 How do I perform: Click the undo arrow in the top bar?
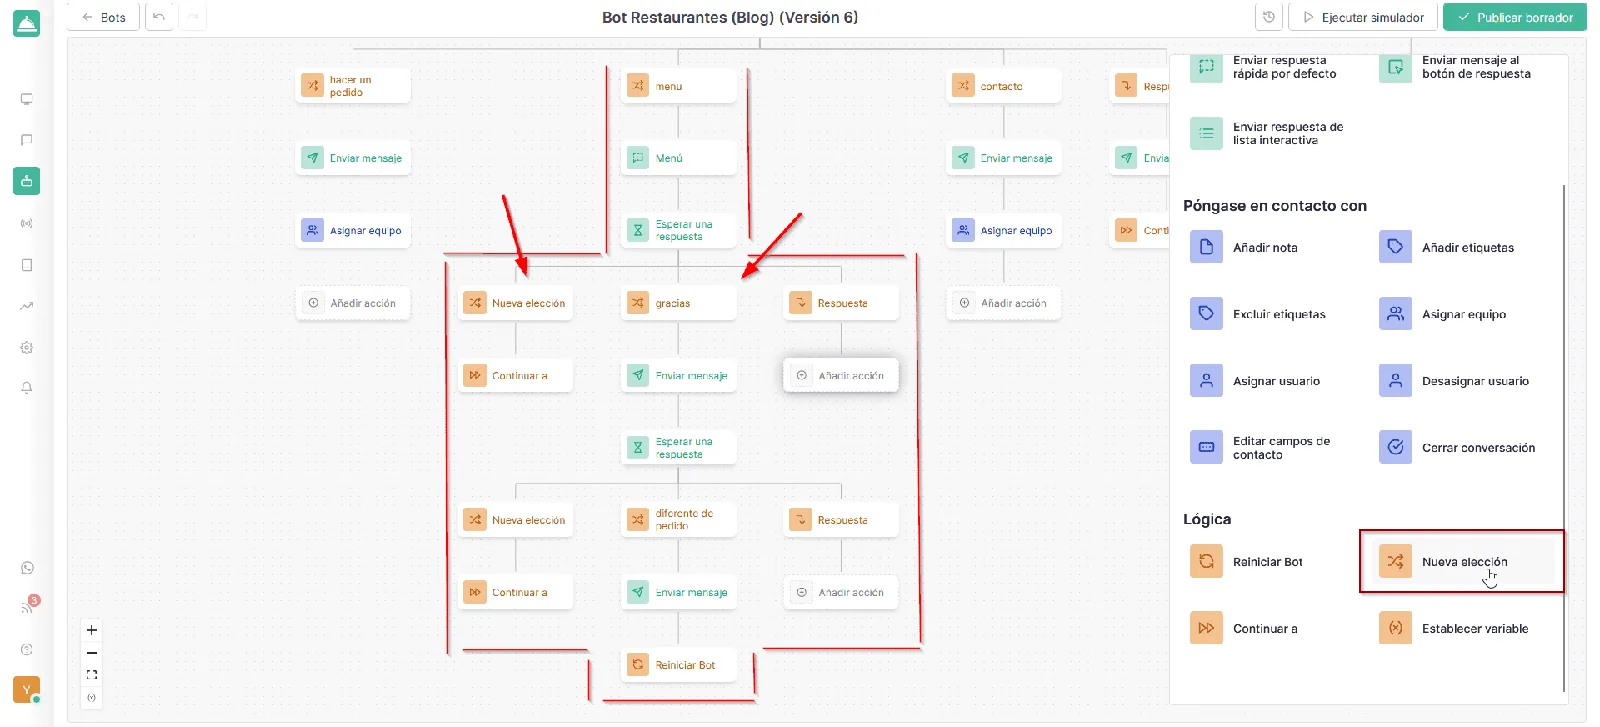(158, 17)
